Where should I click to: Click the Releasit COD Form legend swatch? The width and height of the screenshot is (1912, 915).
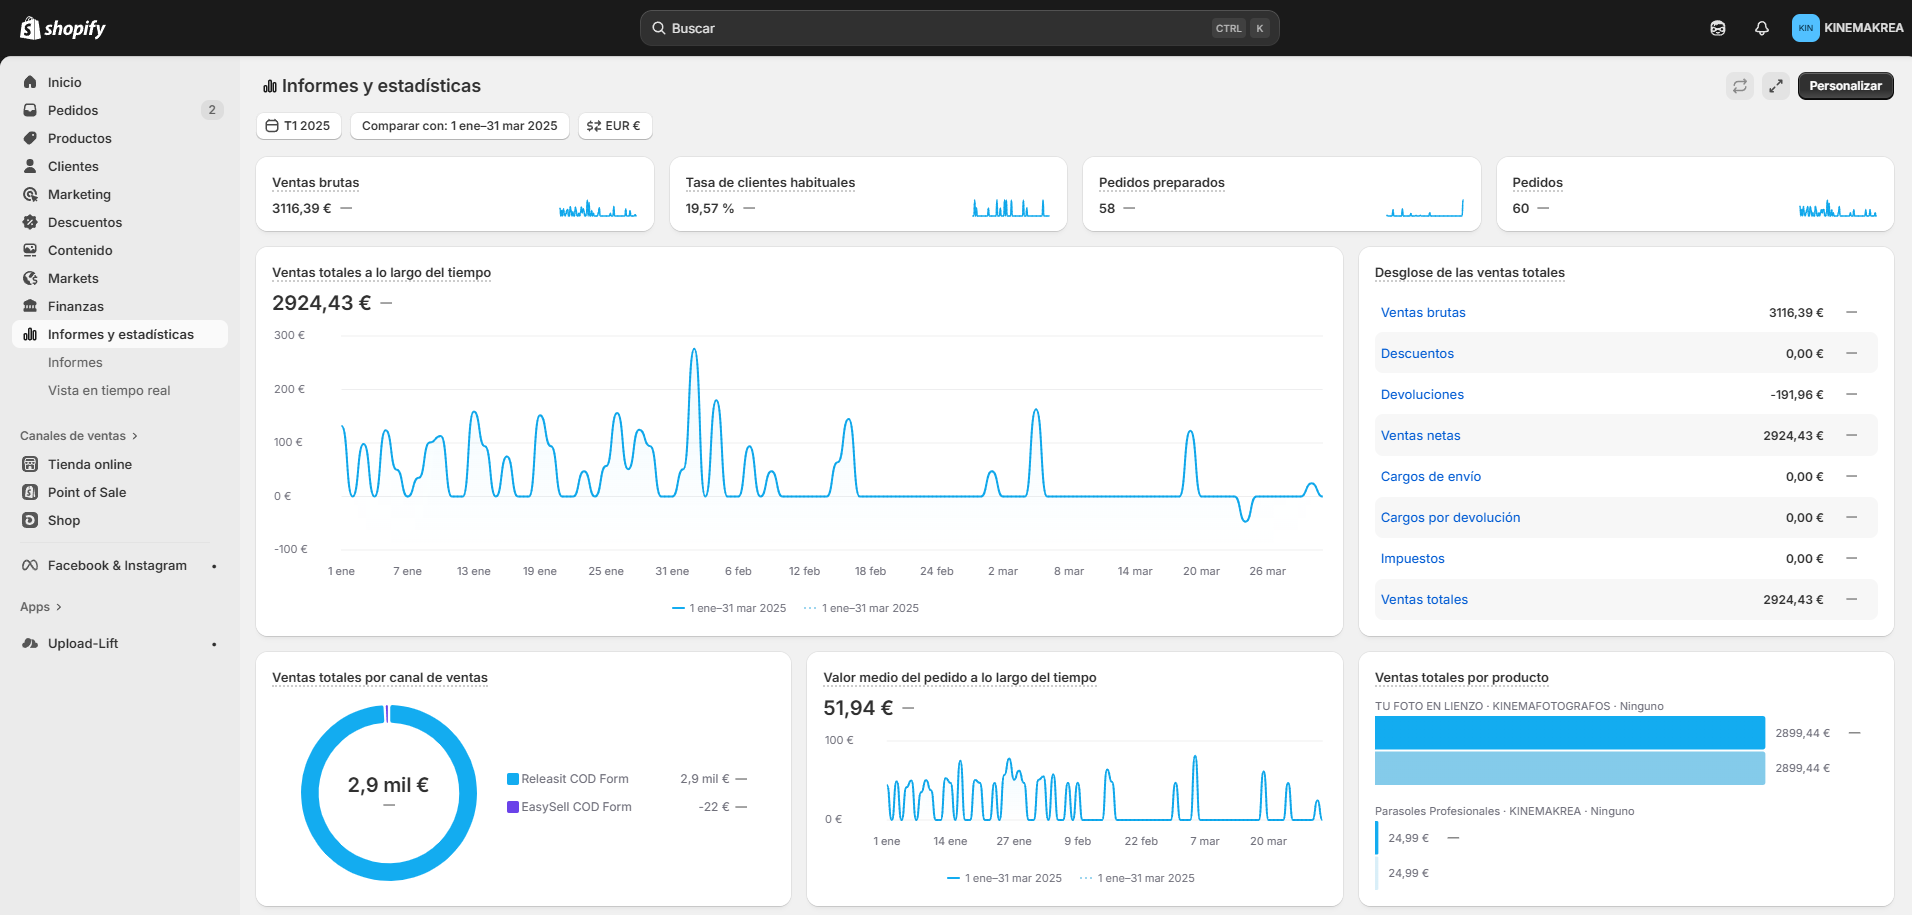[513, 779]
